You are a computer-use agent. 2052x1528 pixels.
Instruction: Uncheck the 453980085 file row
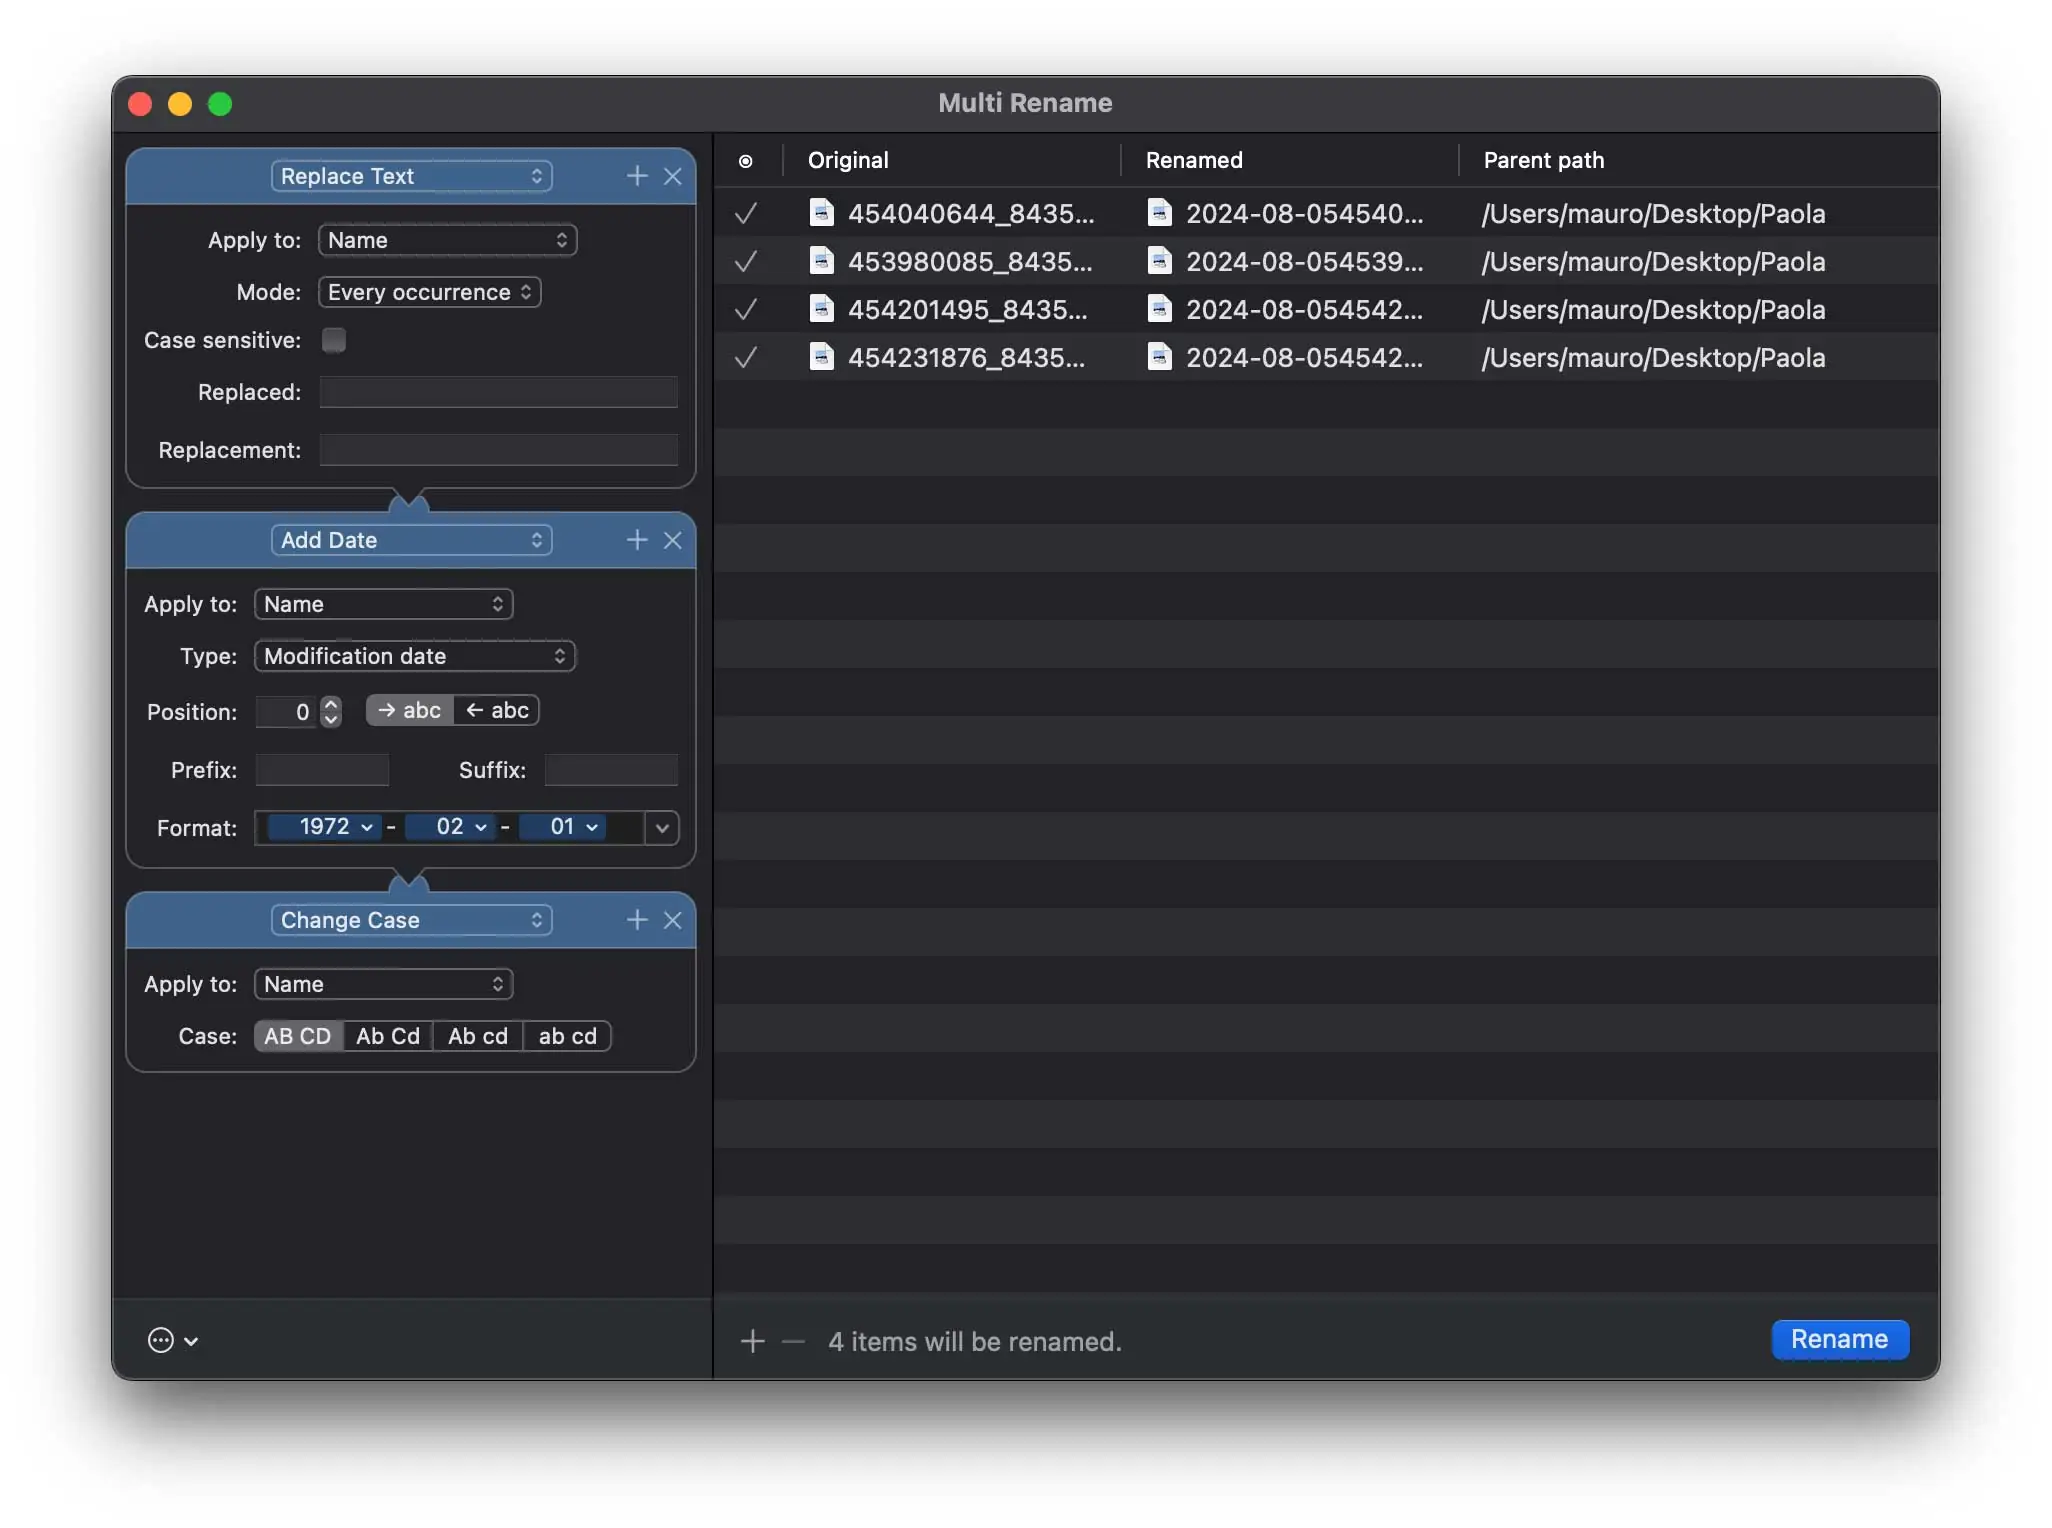tap(745, 261)
